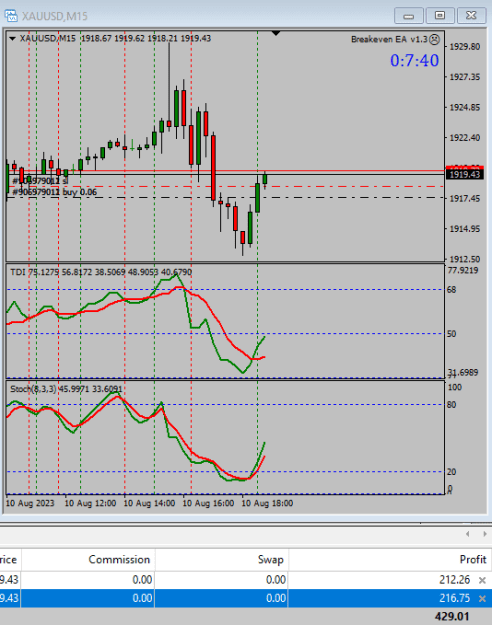Click the Breakeven EA sad-face icon
The image size is (492, 625).
click(434, 39)
